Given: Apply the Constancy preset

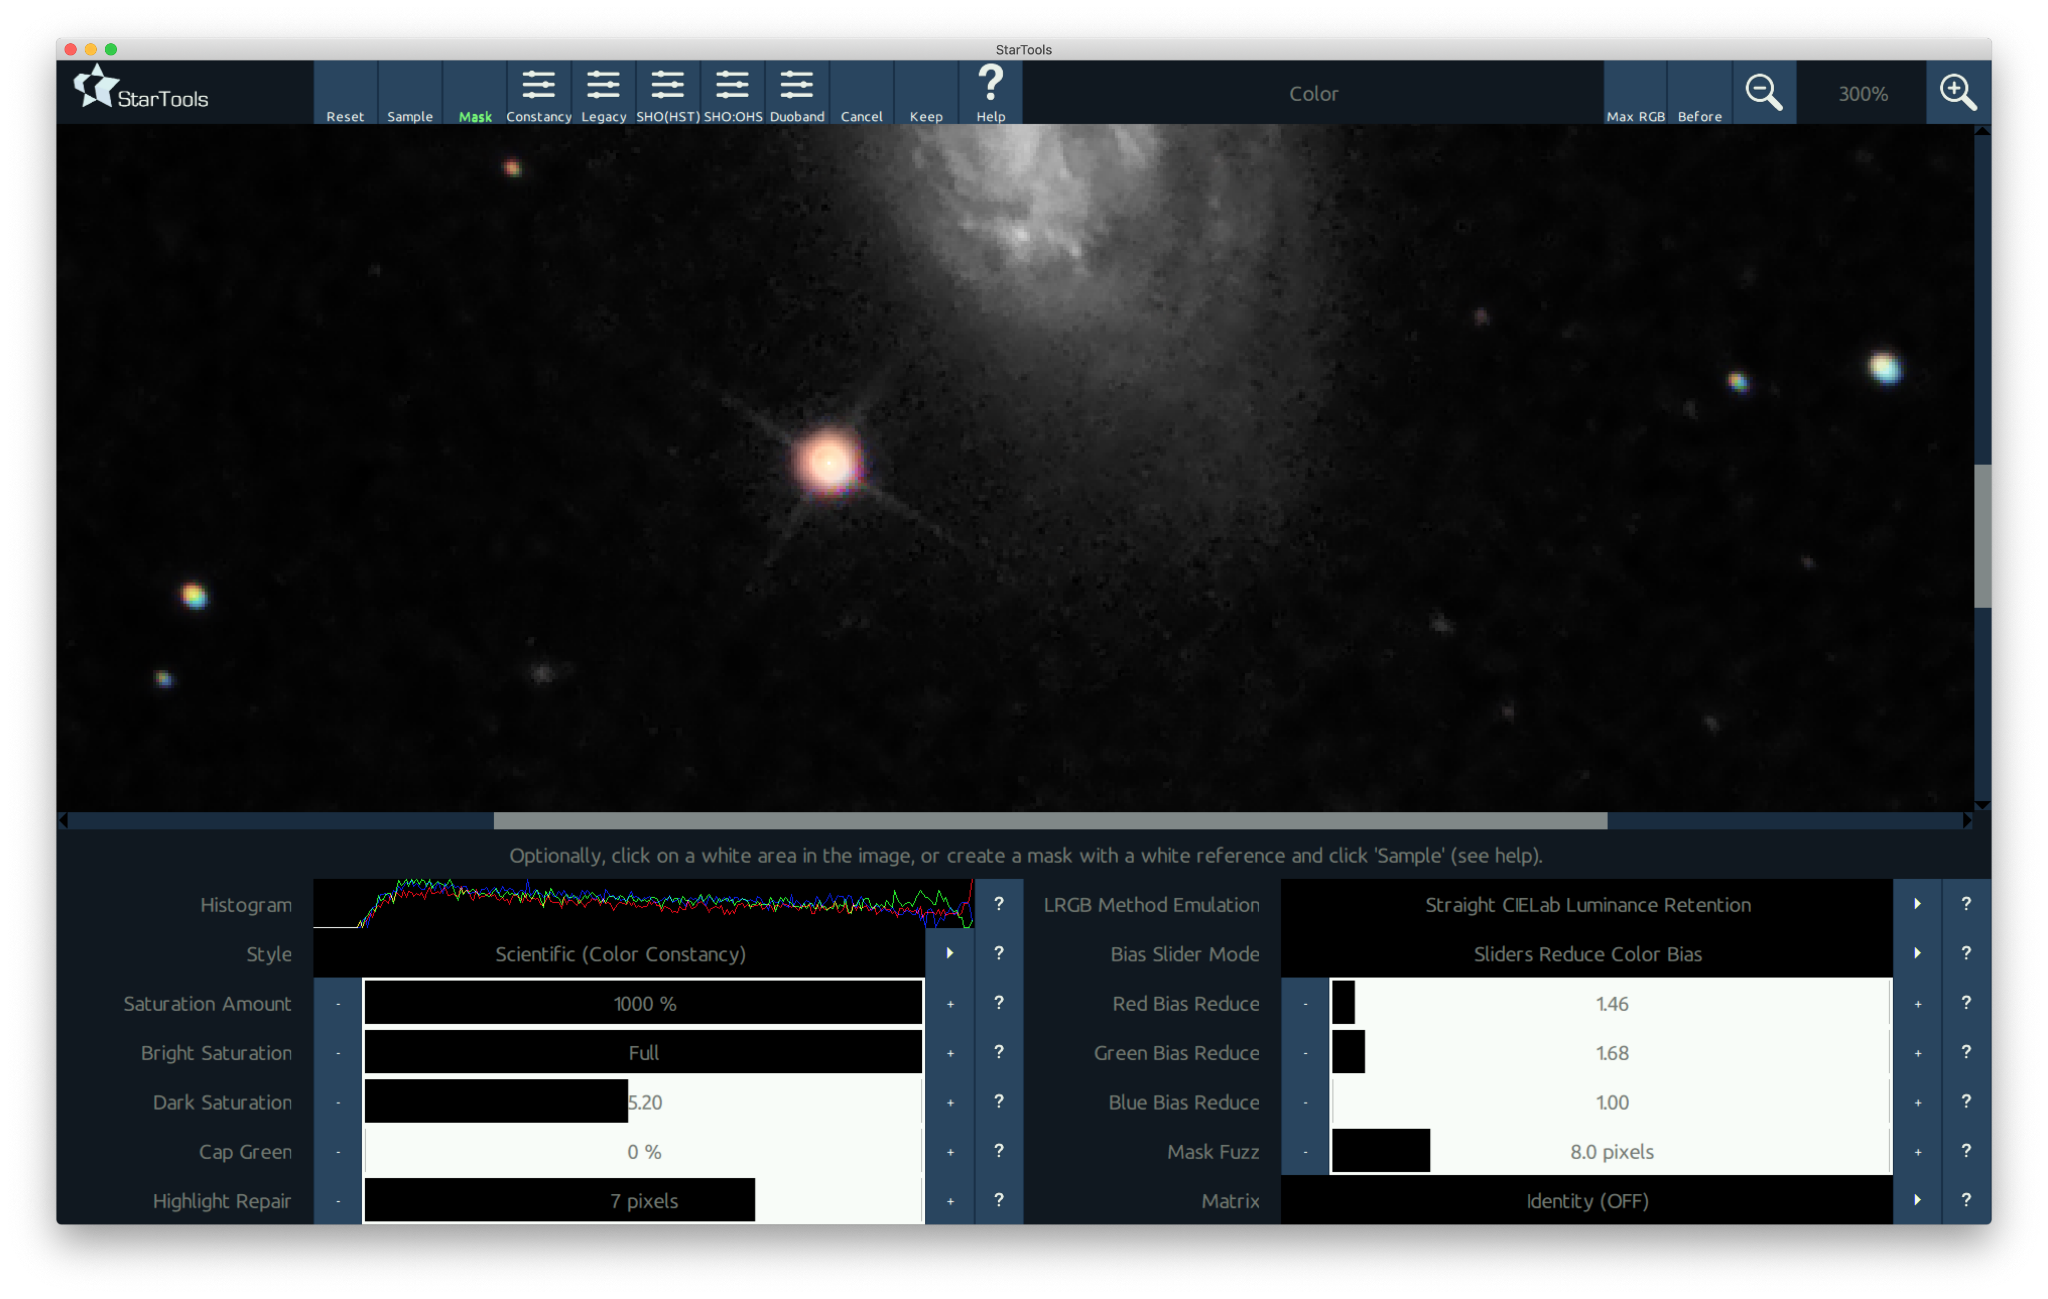Looking at the screenshot, I should pyautogui.click(x=539, y=93).
